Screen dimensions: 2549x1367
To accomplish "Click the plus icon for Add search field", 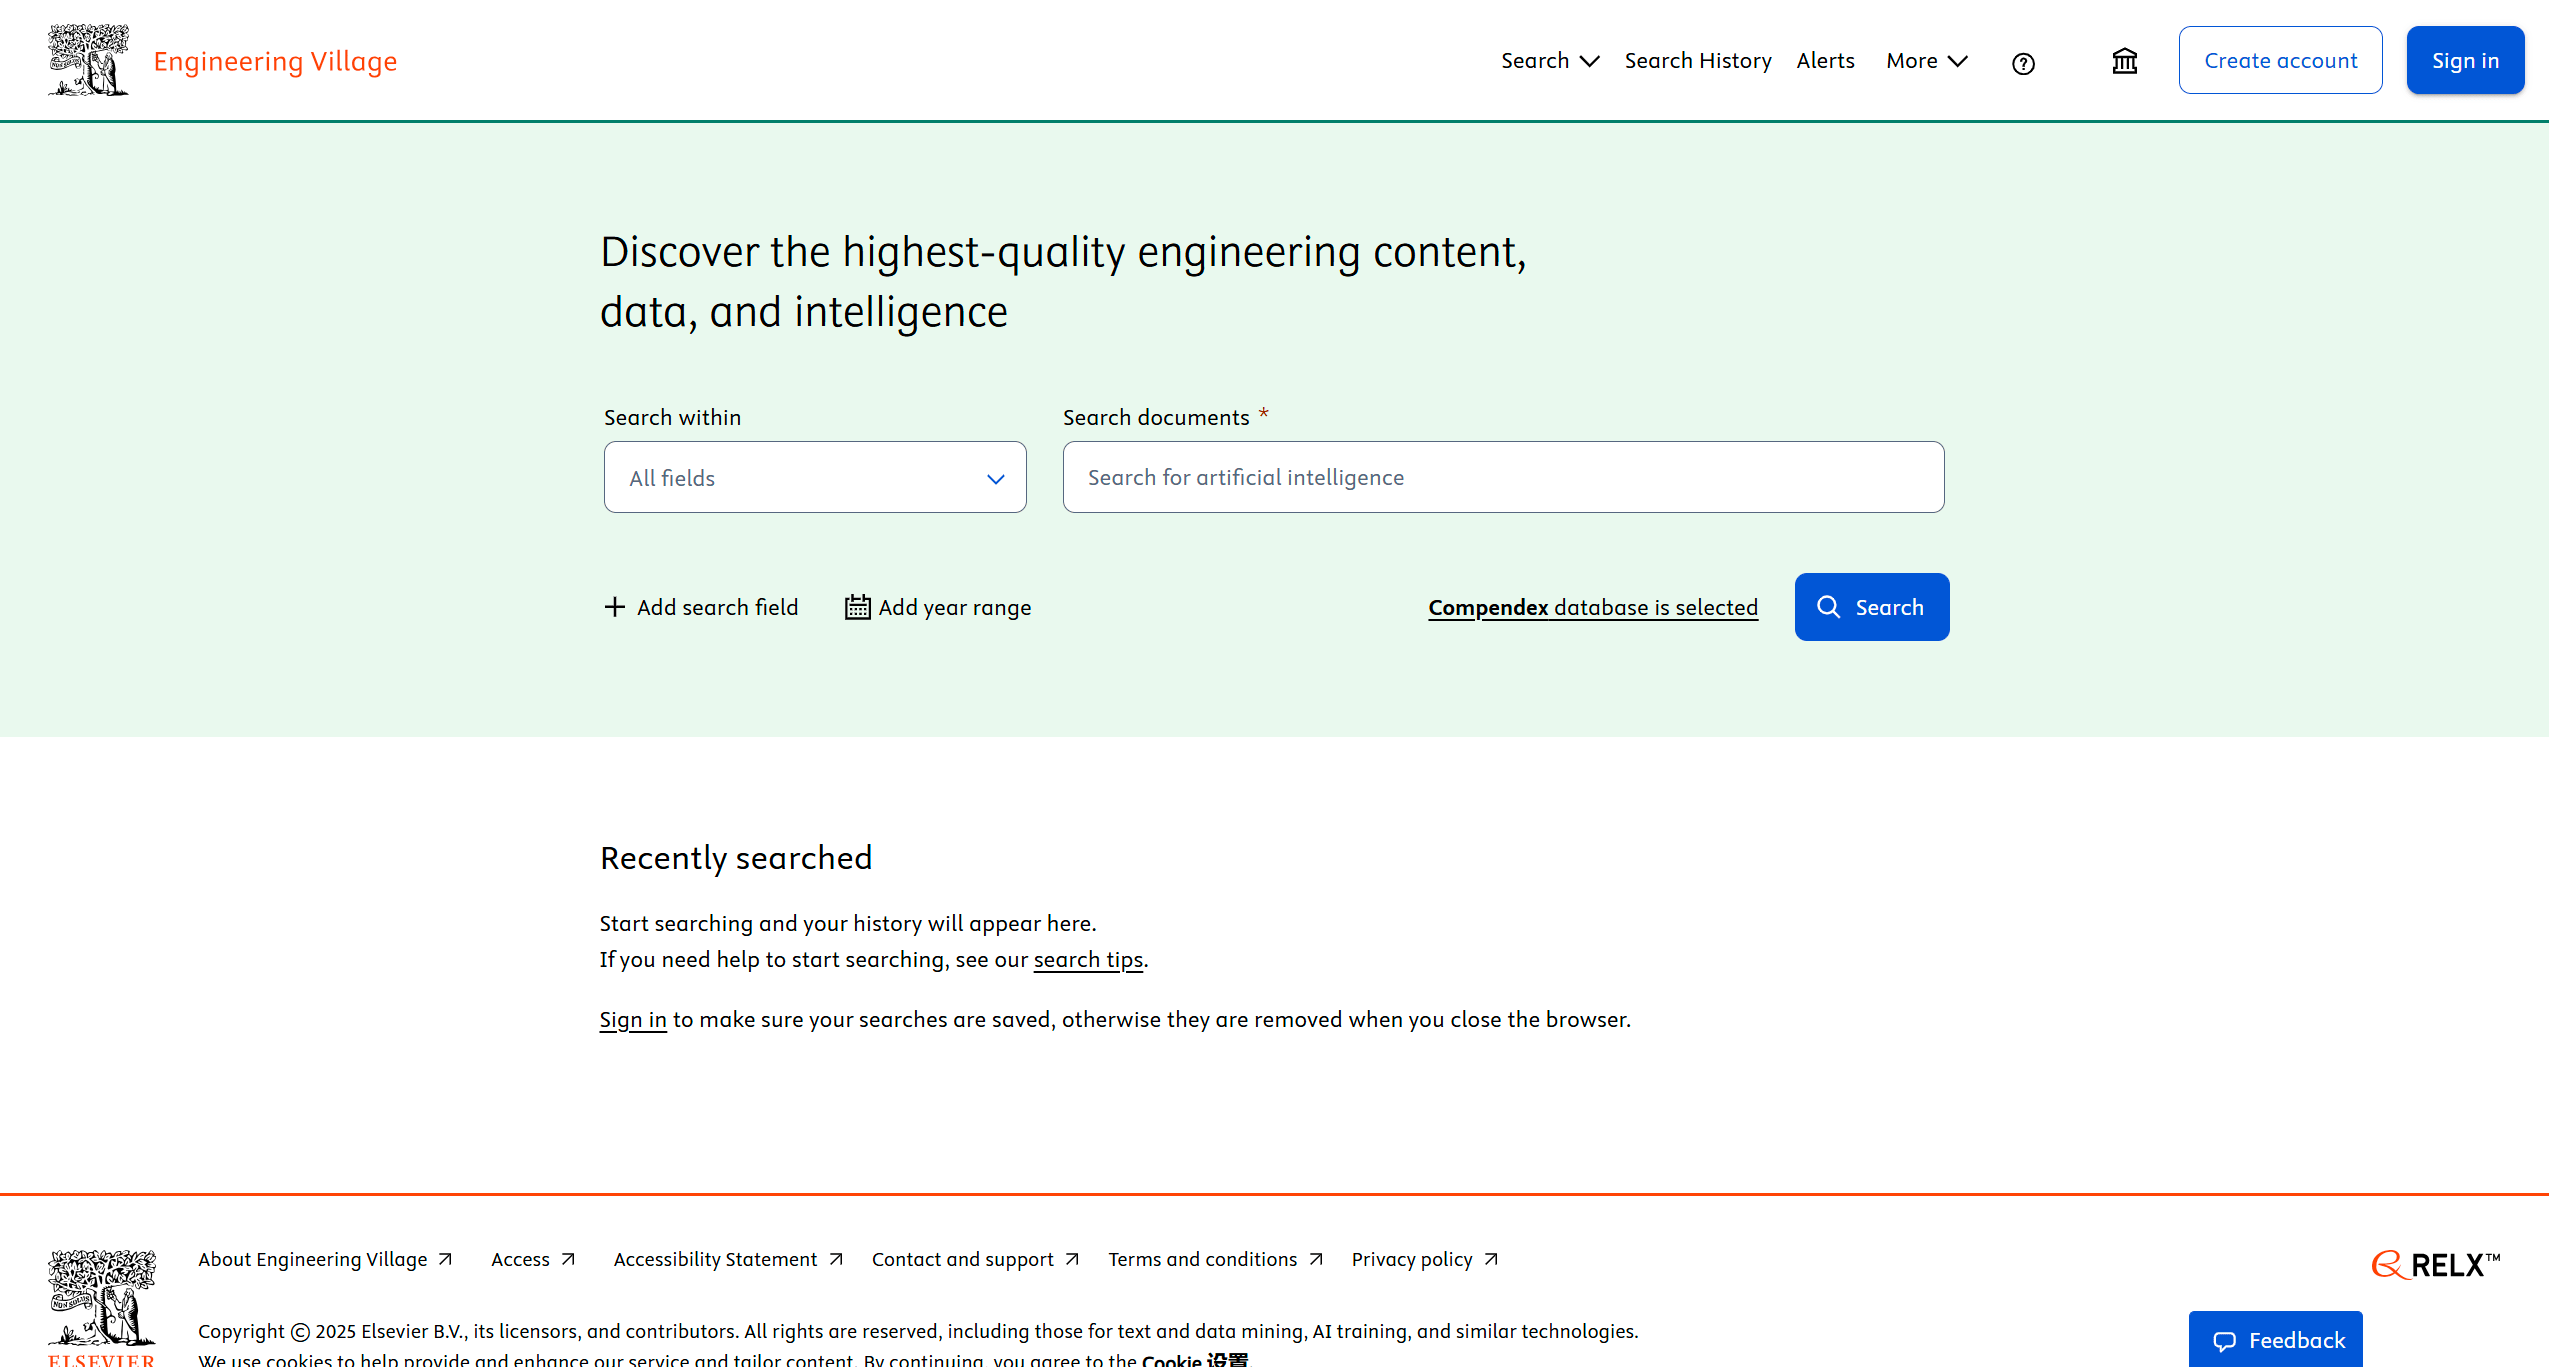I will (x=614, y=607).
